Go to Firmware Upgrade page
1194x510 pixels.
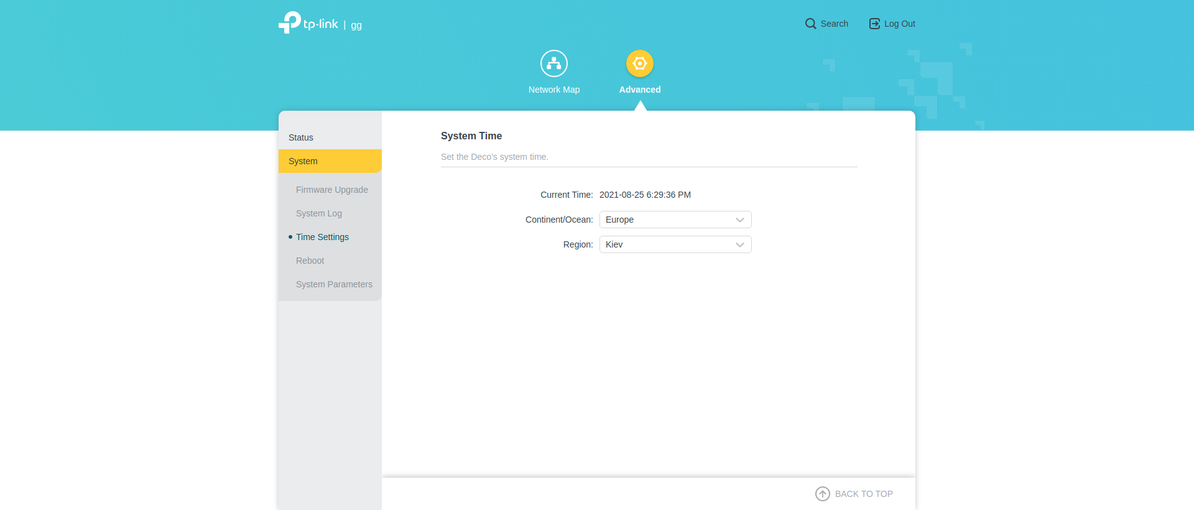(x=332, y=190)
